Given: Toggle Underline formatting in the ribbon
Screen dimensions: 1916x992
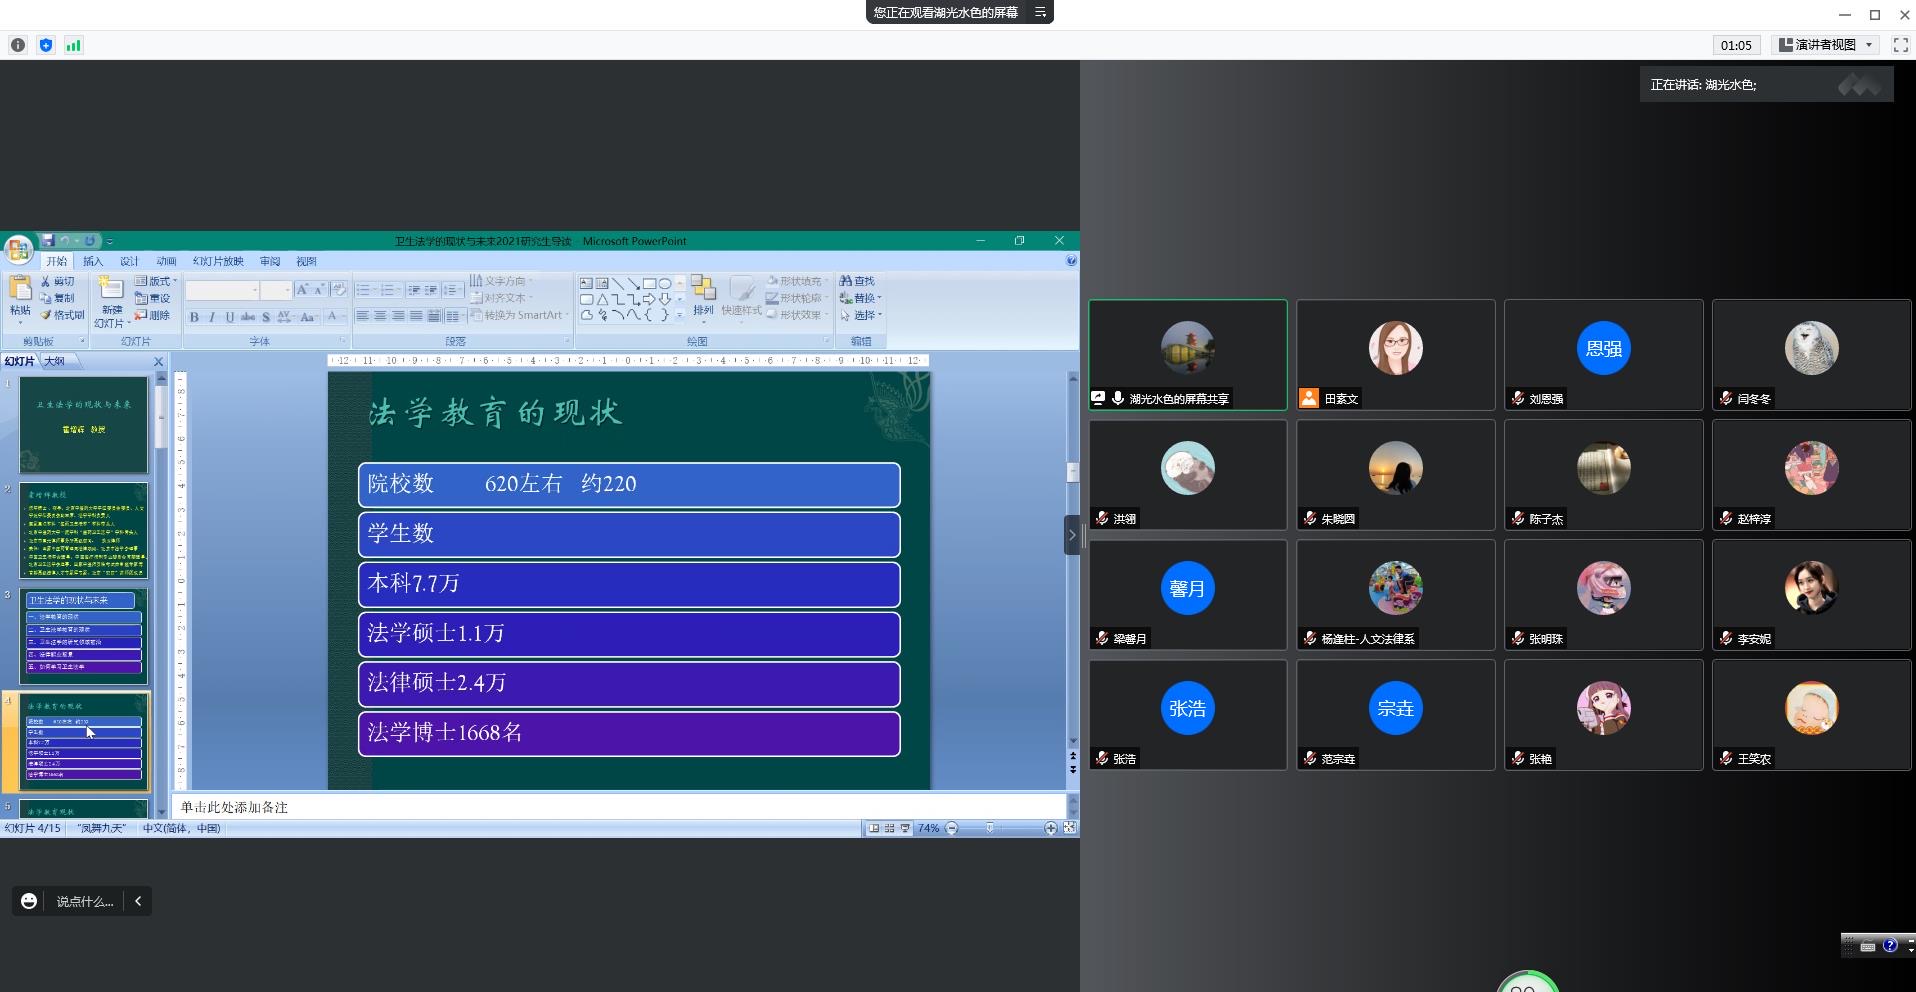Looking at the screenshot, I should click(x=230, y=317).
